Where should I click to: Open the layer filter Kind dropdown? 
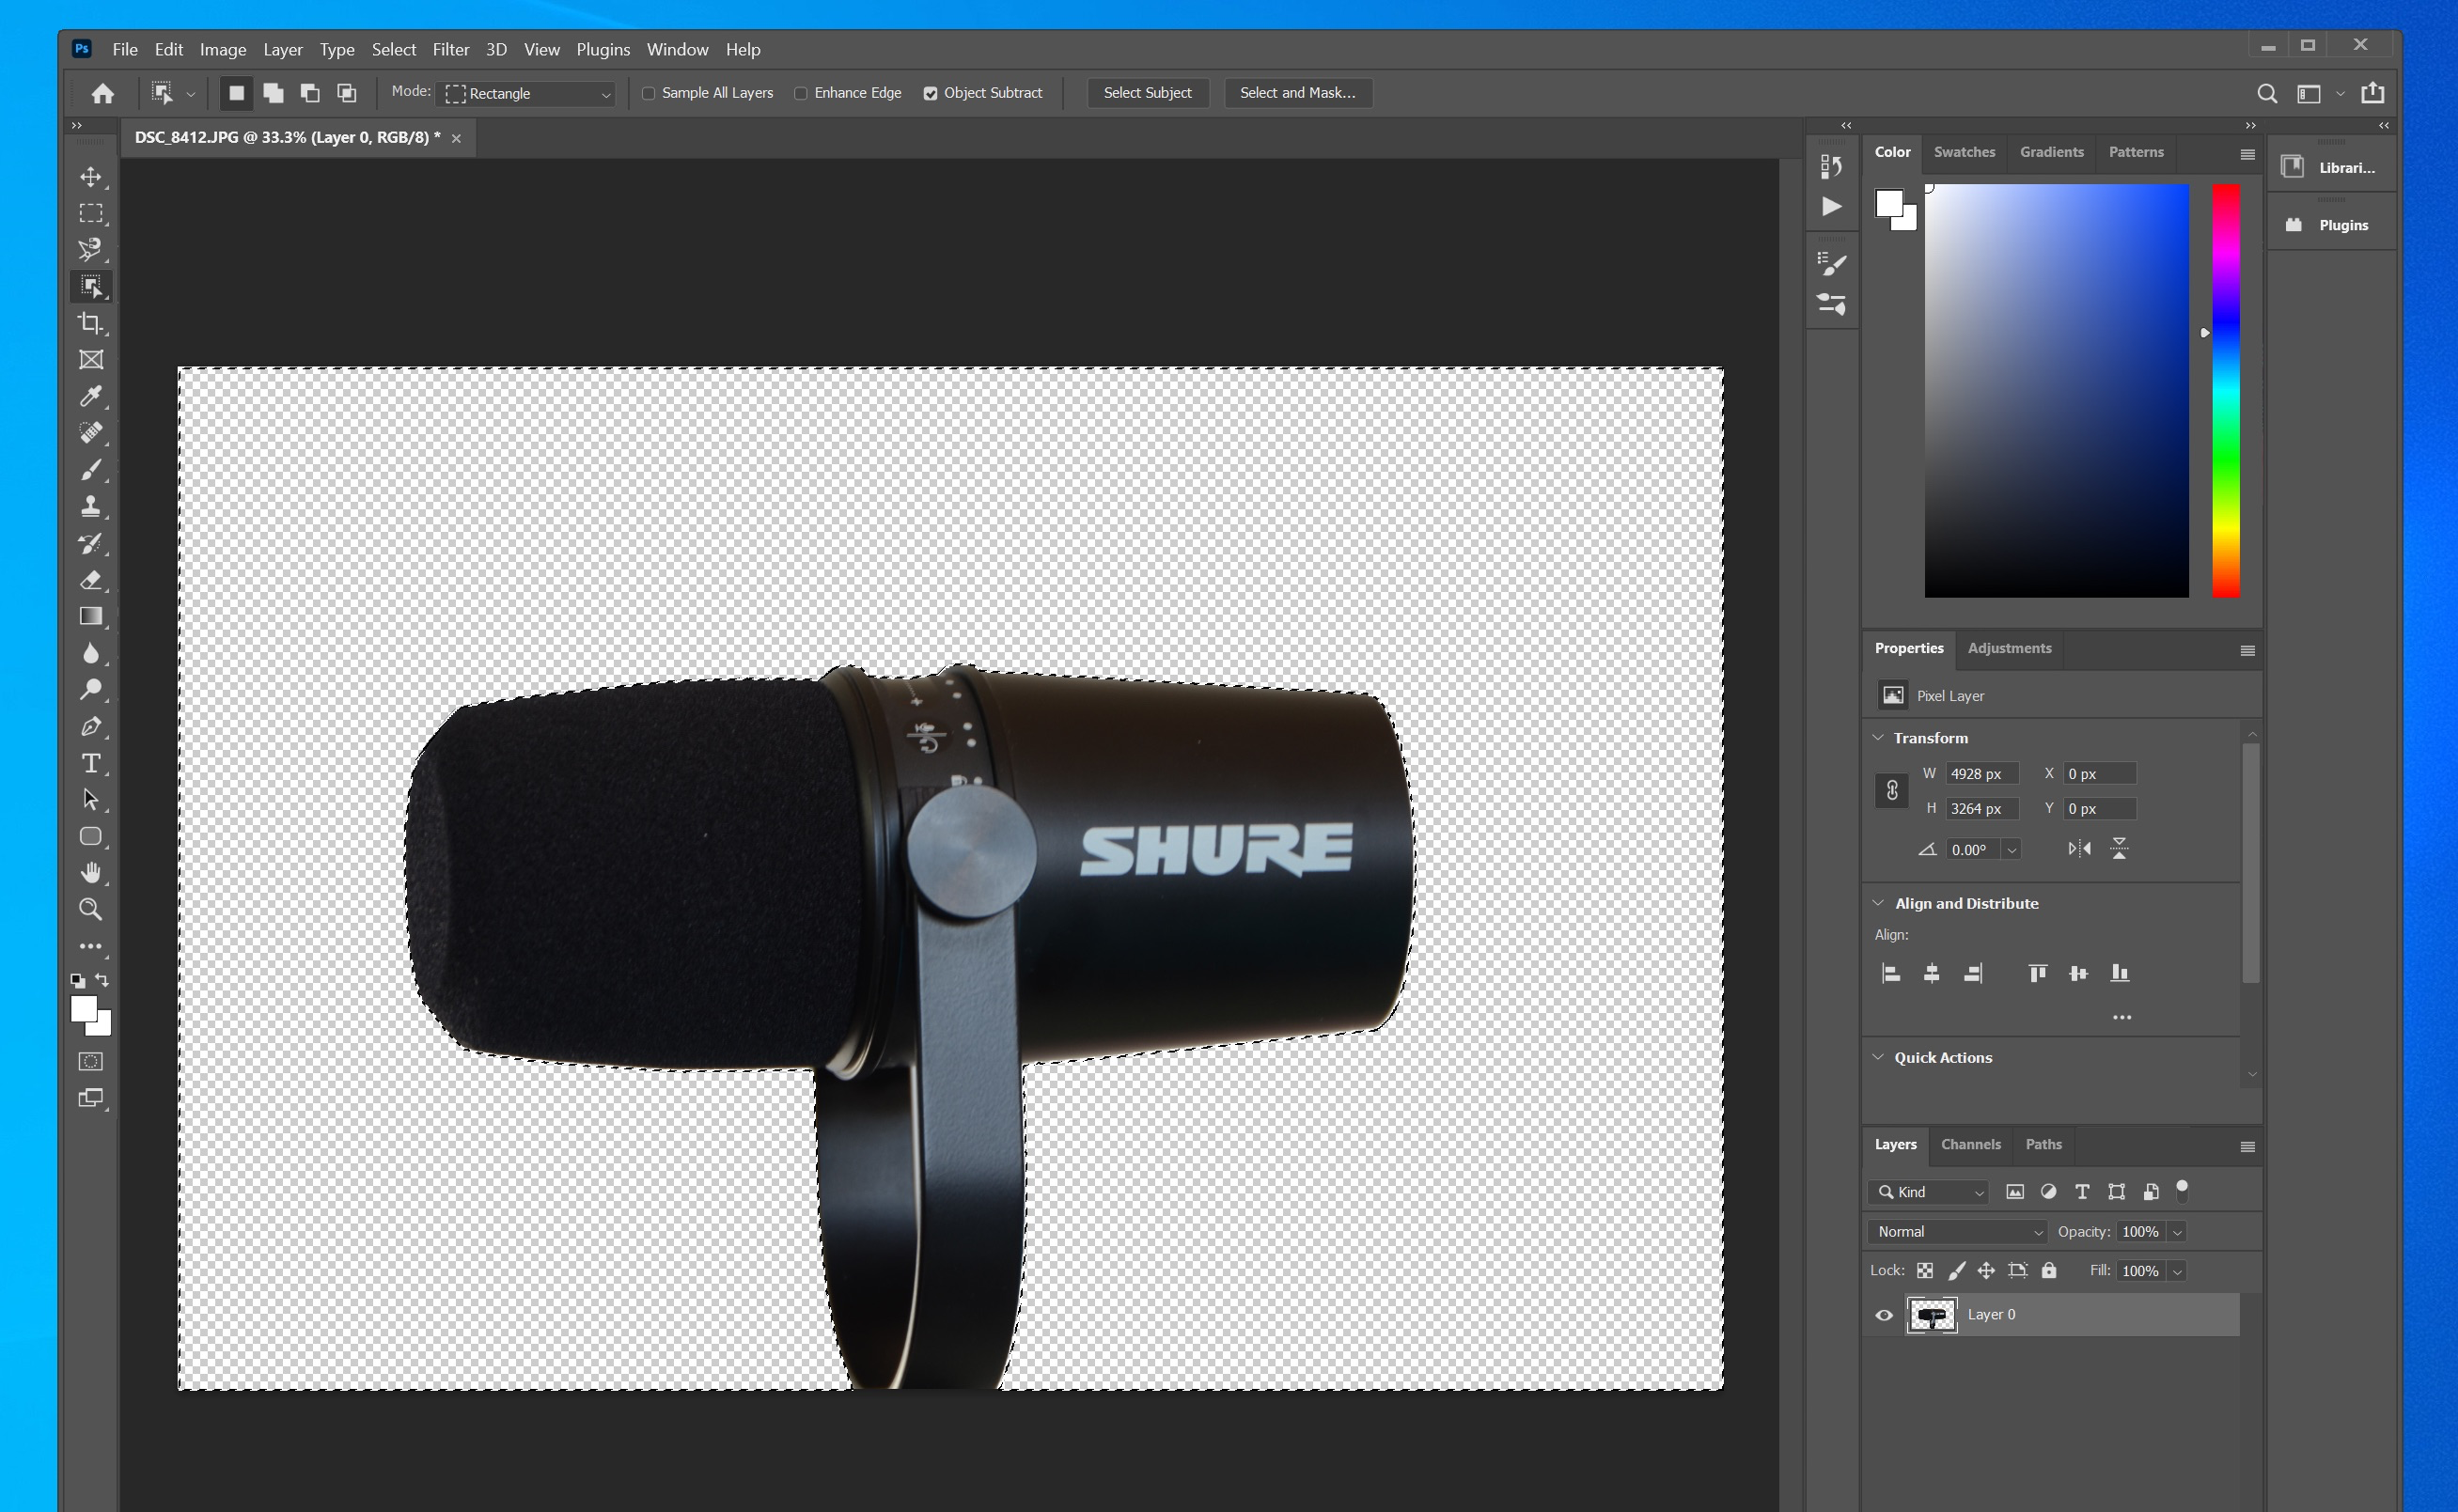1927,1192
